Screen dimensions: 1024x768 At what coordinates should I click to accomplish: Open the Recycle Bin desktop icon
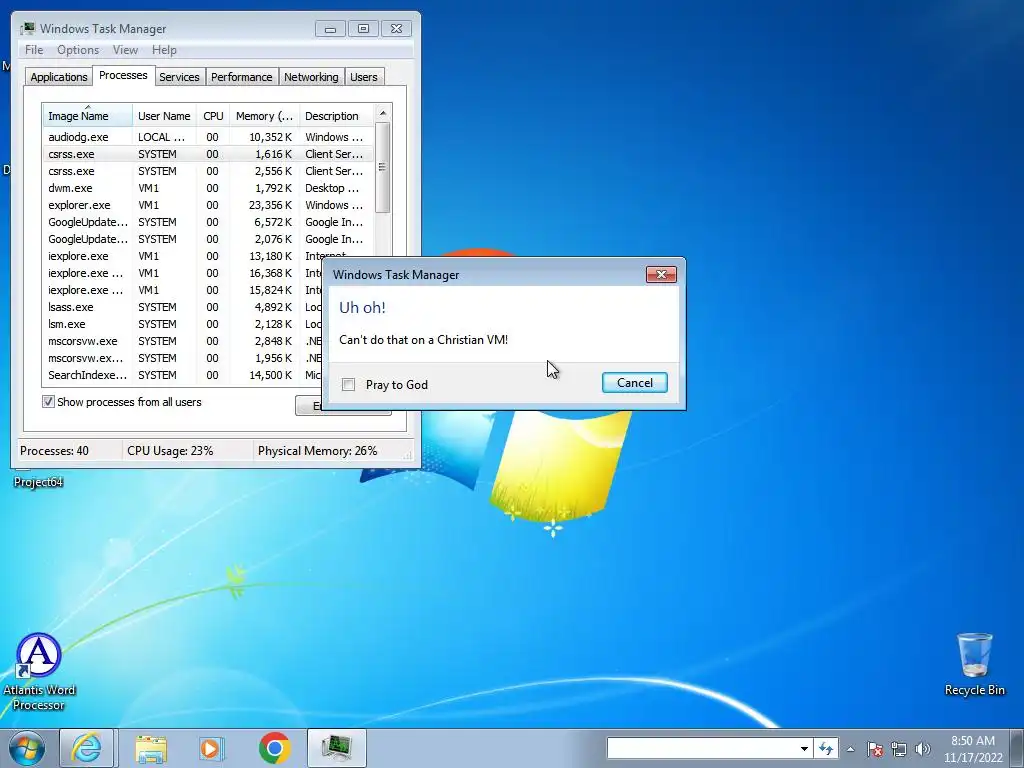pos(974,664)
